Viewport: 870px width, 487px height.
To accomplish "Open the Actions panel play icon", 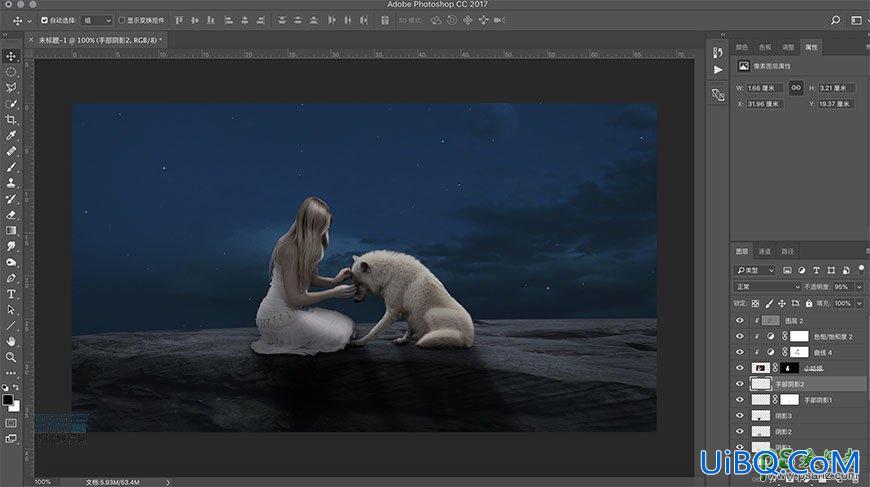I will tap(718, 70).
